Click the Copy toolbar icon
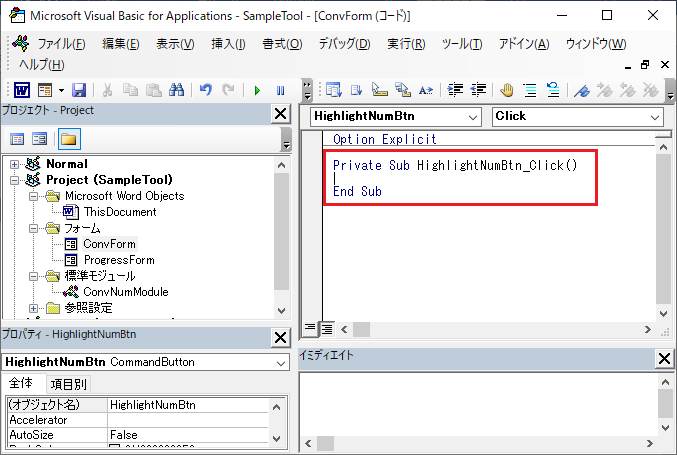 tap(130, 90)
